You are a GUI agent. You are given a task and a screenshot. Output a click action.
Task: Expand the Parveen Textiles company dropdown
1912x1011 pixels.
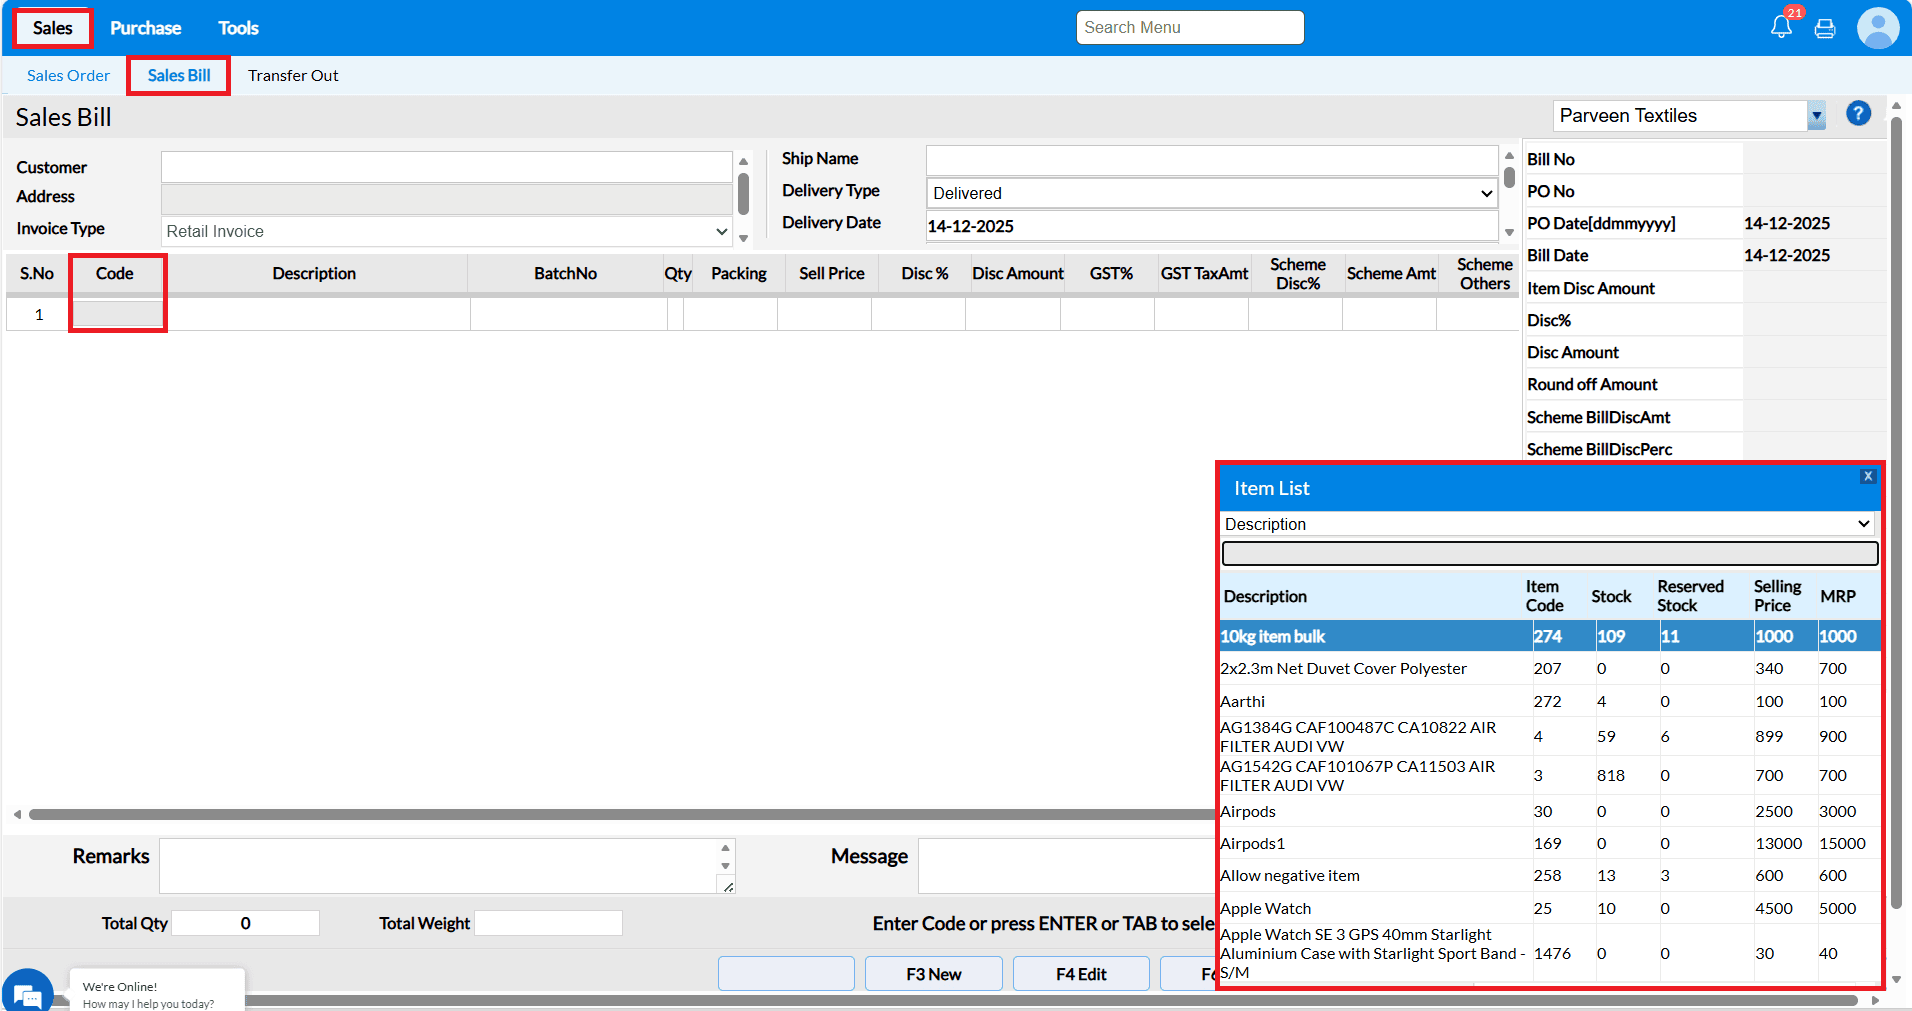pos(1816,116)
